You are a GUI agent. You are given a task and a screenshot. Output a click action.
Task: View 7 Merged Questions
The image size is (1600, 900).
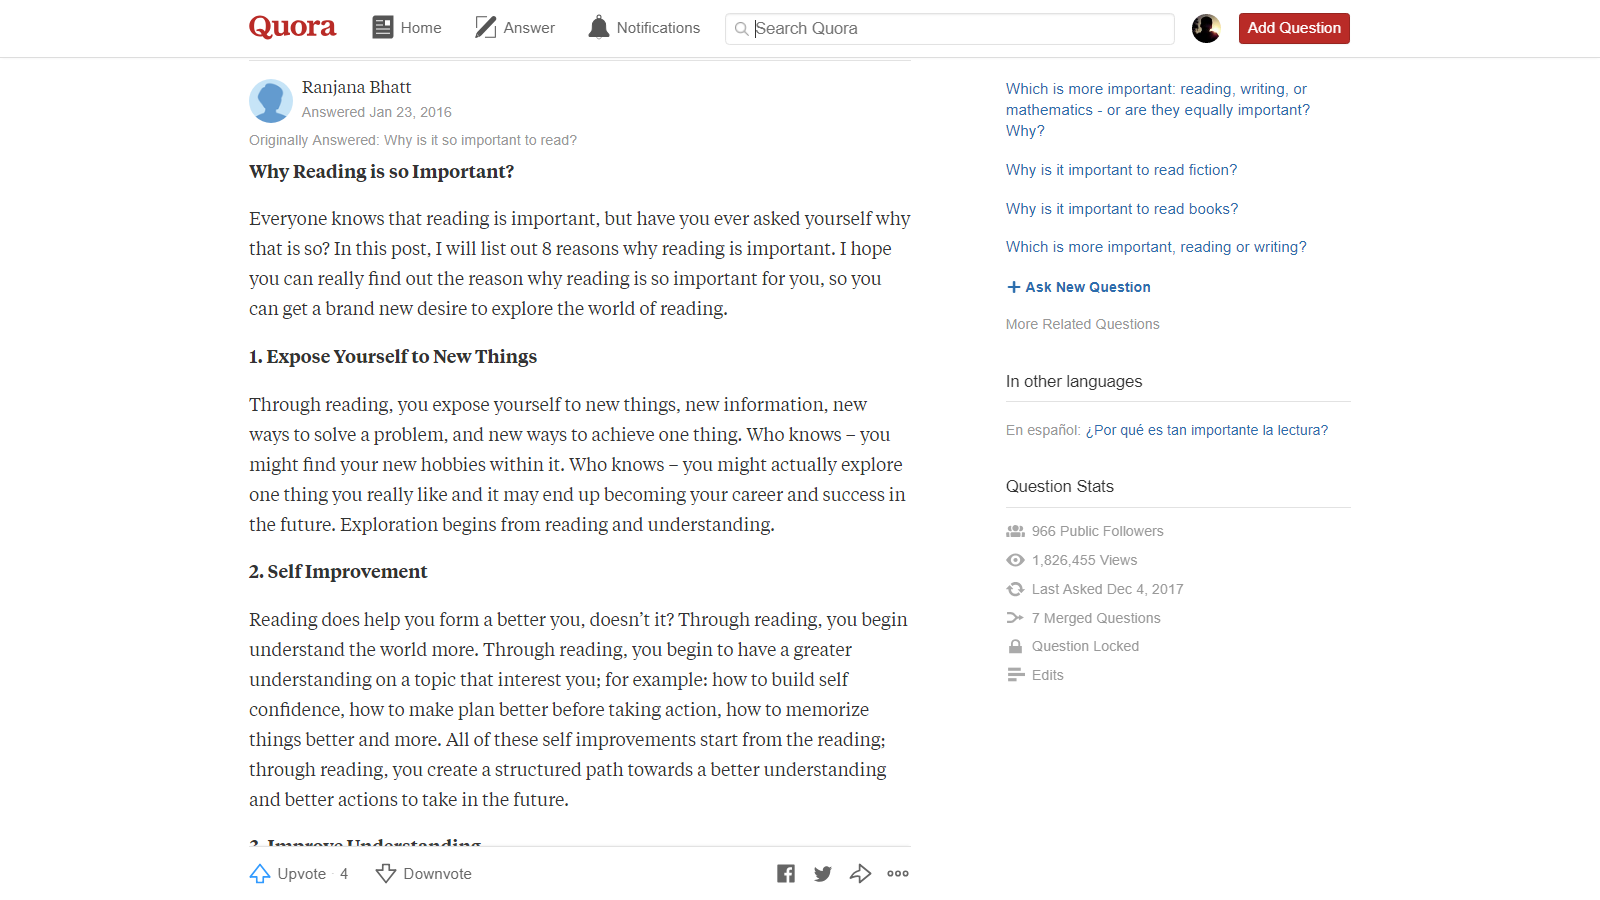1096,618
